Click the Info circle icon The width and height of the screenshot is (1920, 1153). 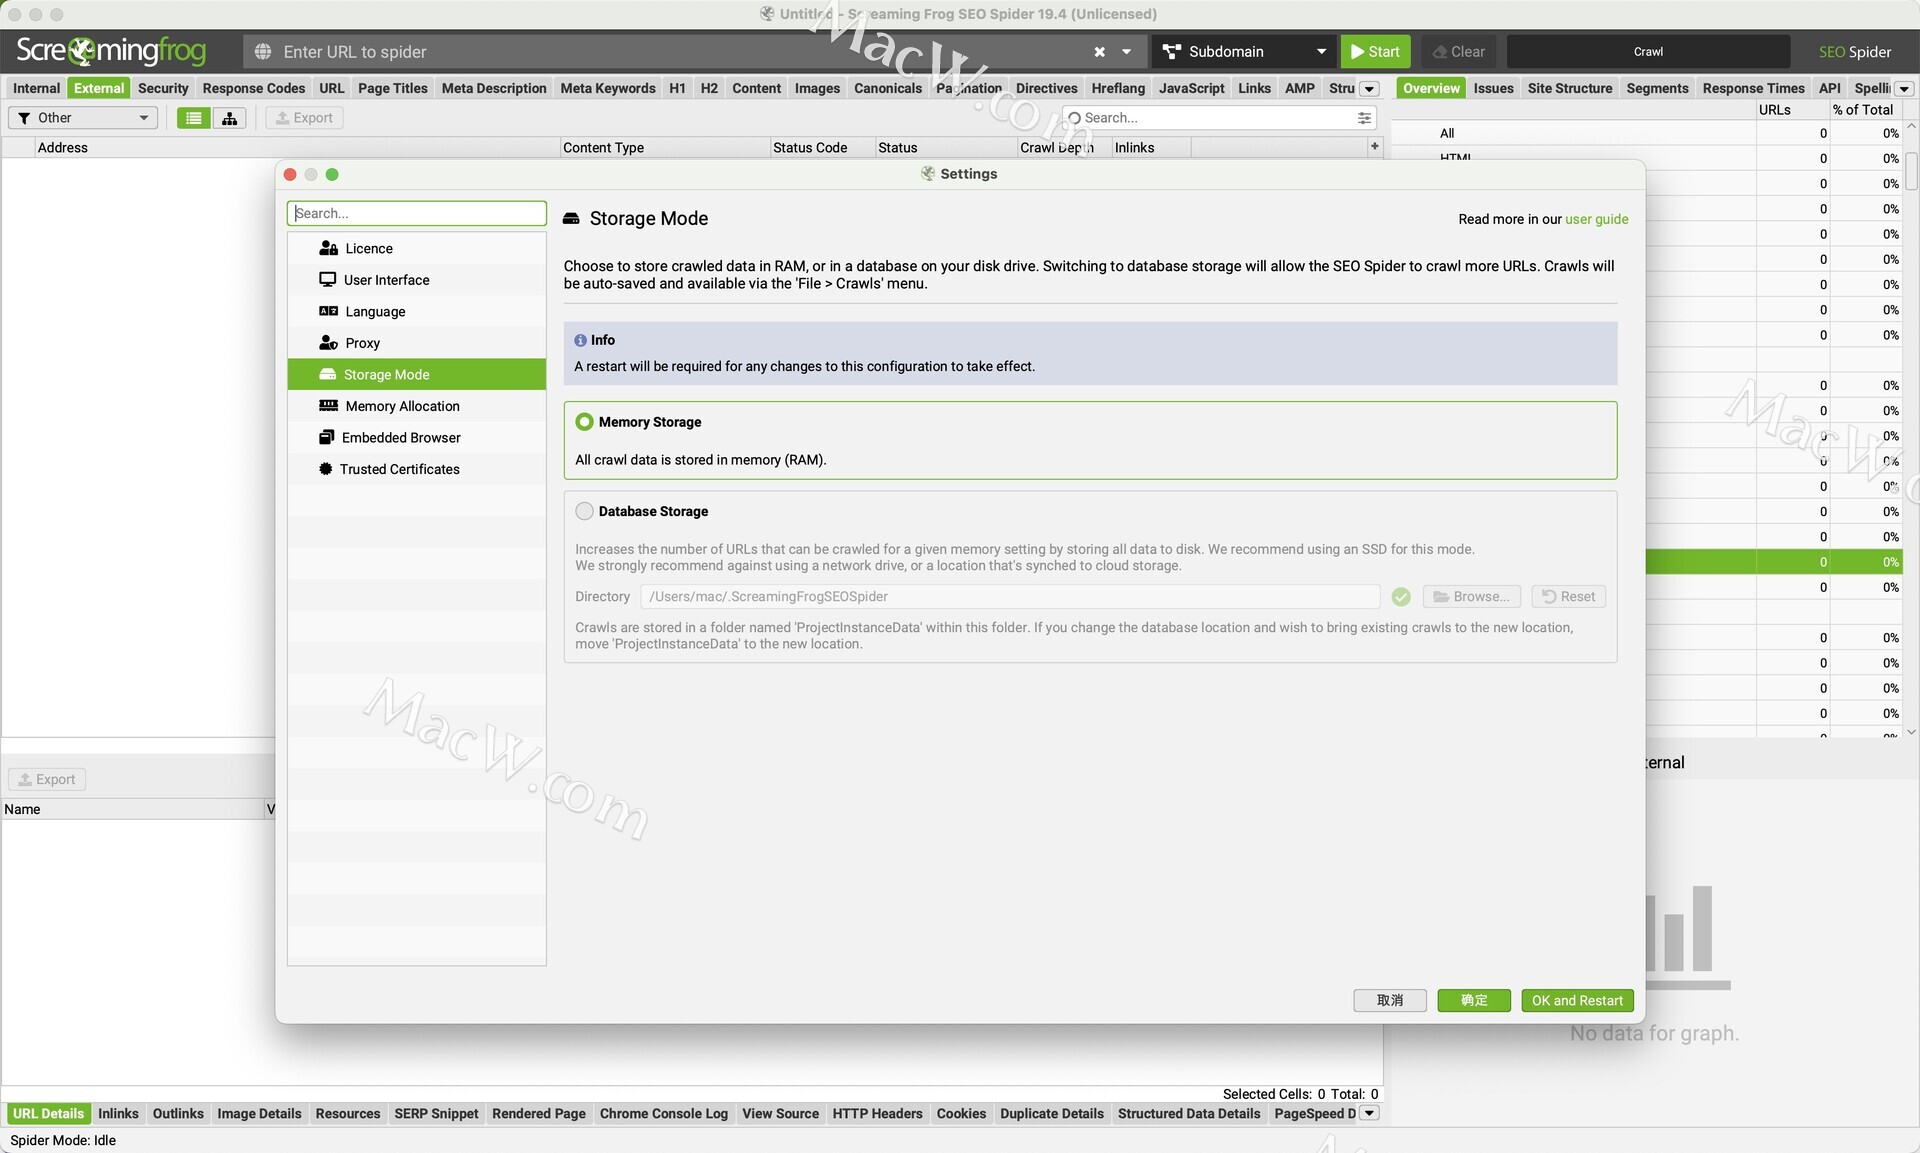pos(580,340)
